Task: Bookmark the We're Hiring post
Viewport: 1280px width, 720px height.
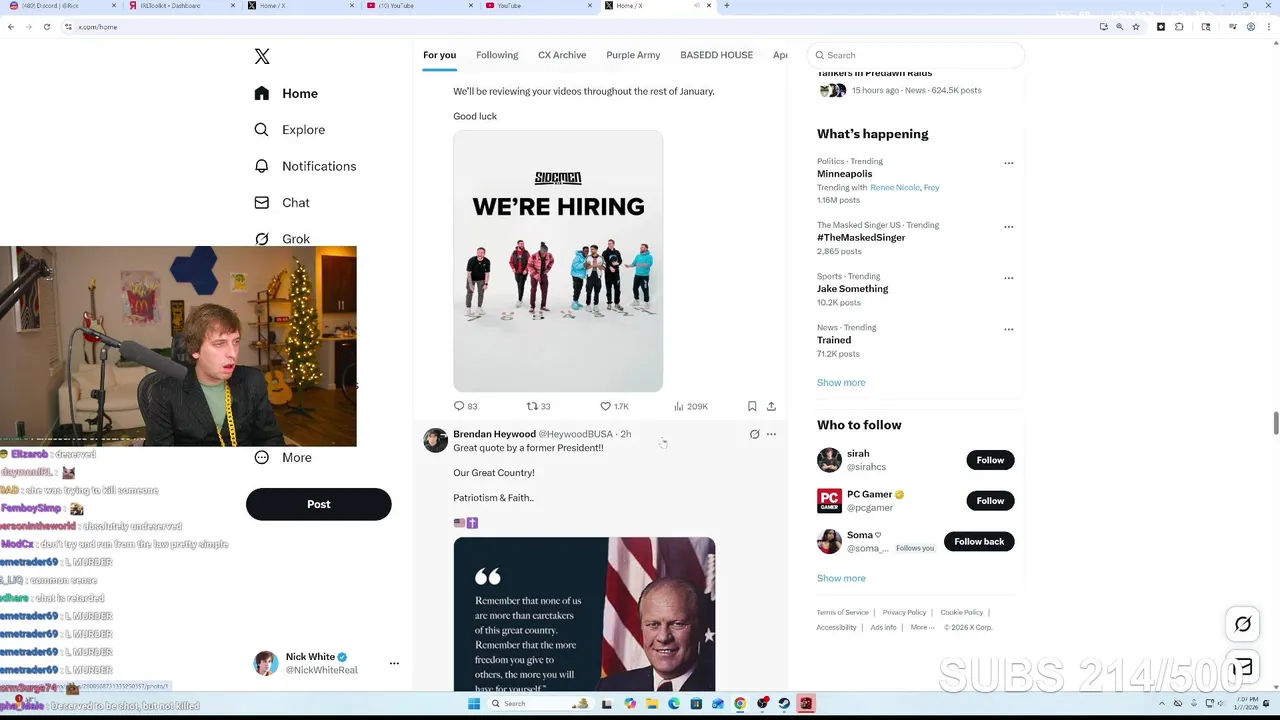Action: click(752, 406)
